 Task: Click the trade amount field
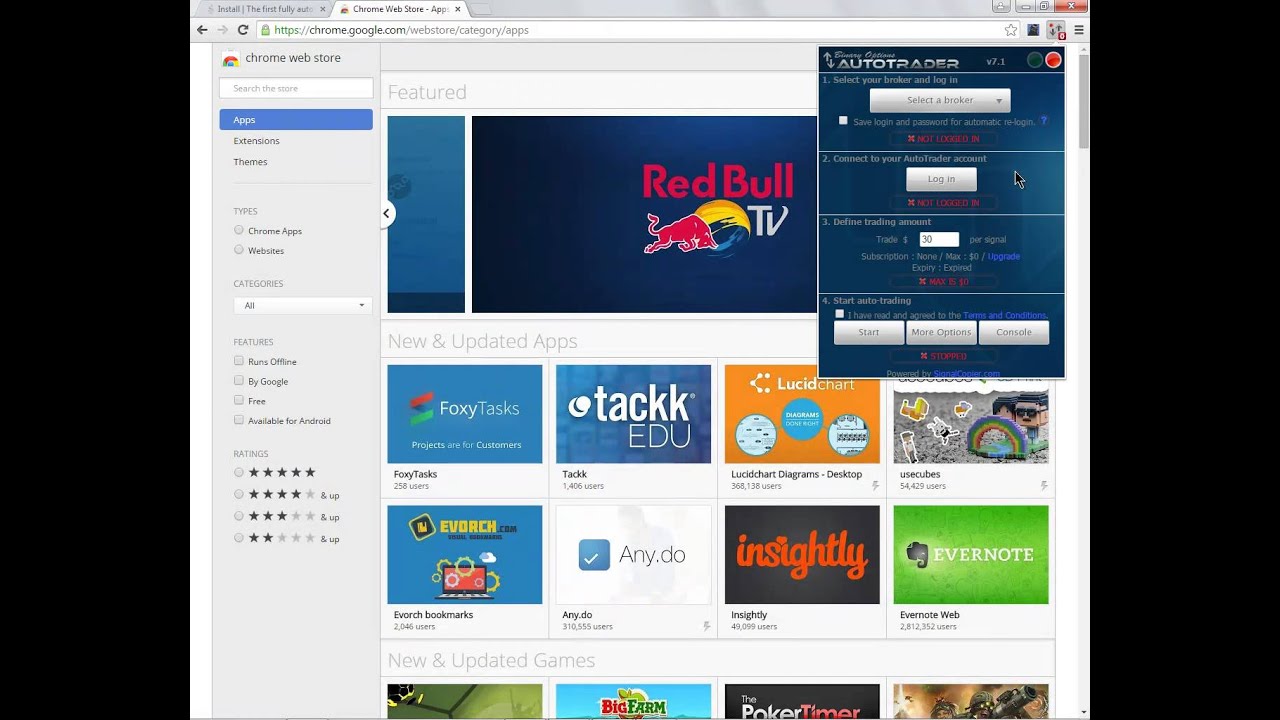click(x=939, y=239)
